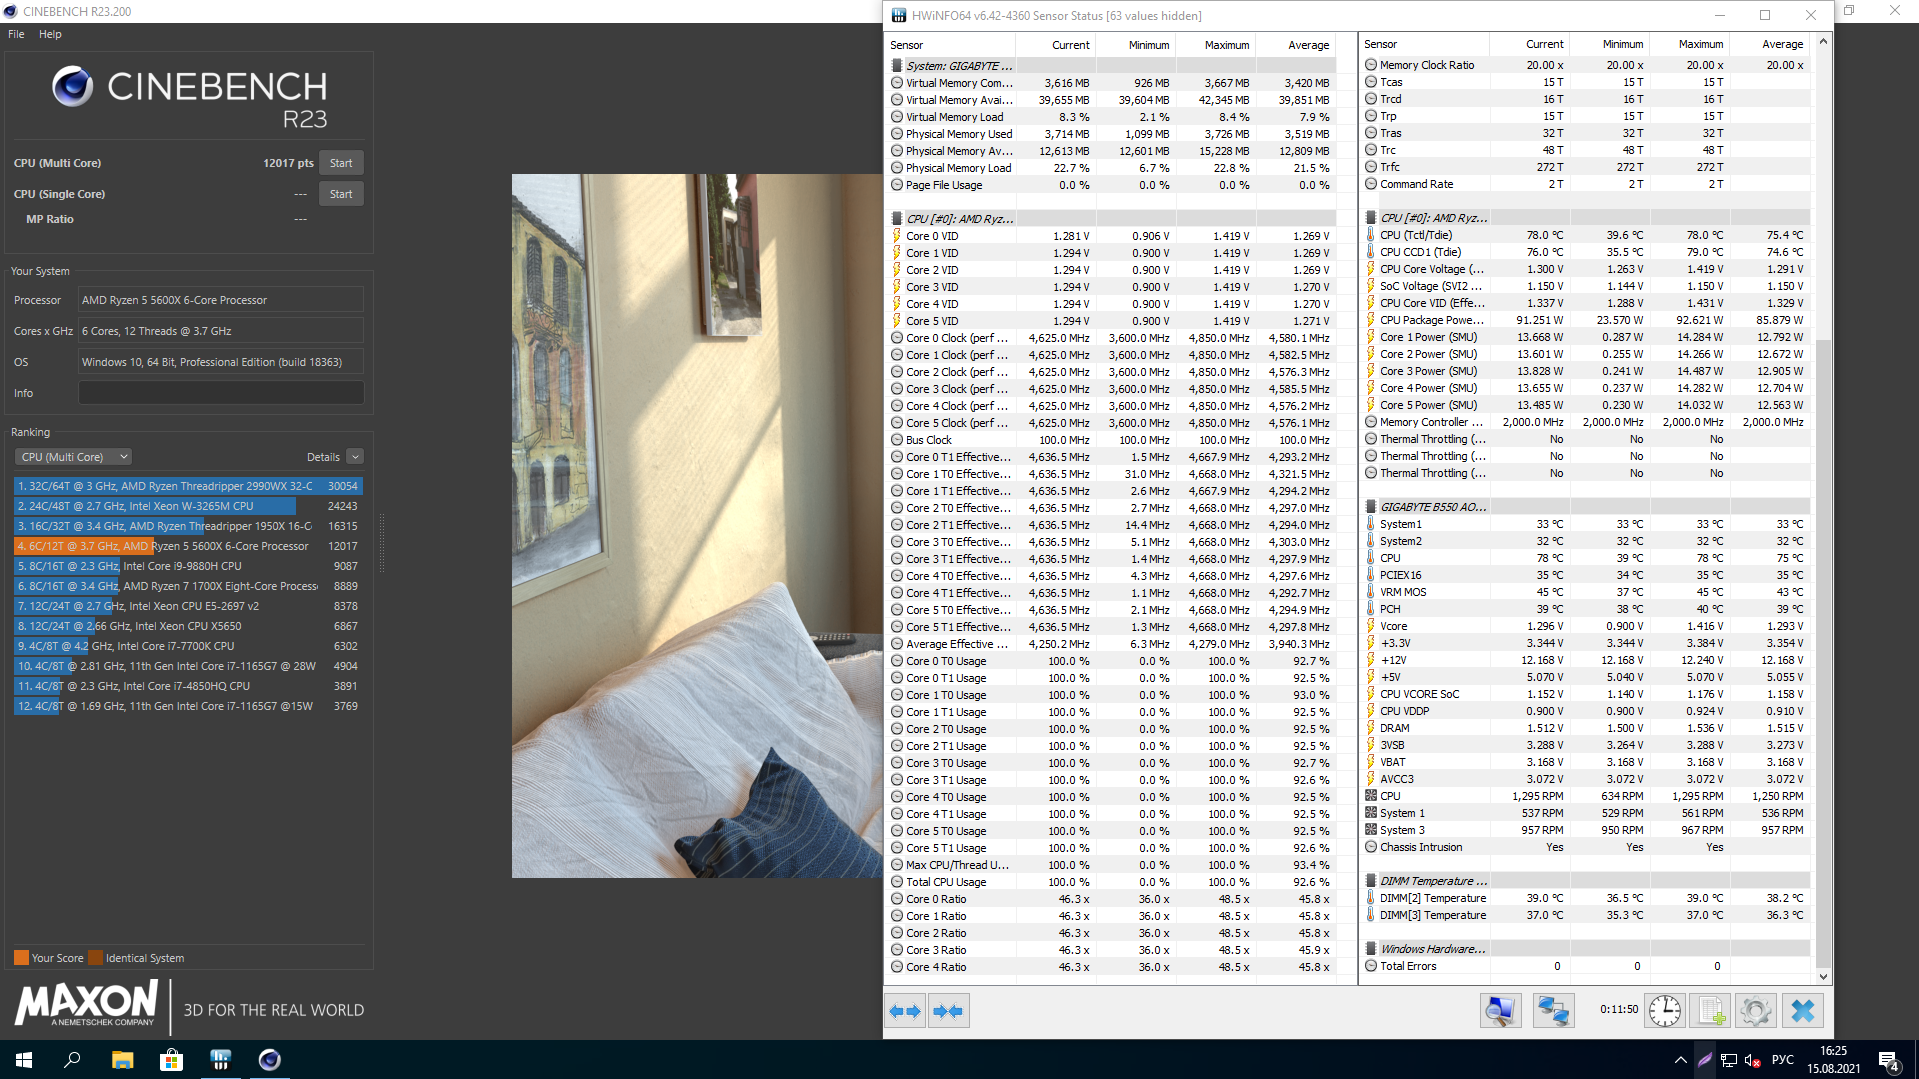Switch to Cinebench from the taskbar icon
Viewport: 1919px width, 1079px height.
(269, 1060)
